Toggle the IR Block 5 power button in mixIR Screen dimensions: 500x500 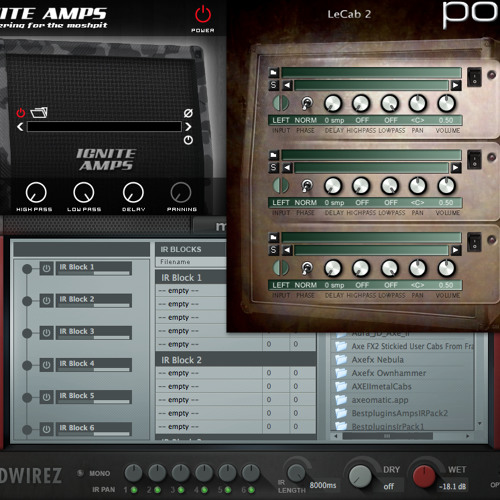click(46, 397)
